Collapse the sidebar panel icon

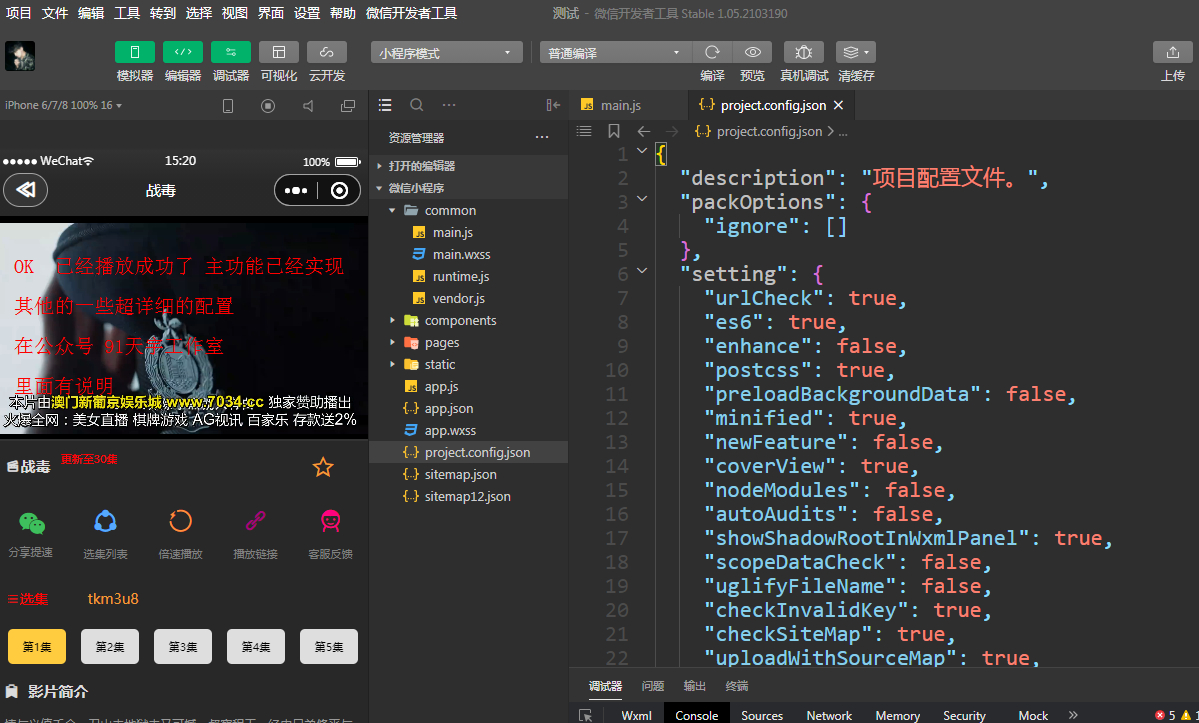tap(553, 105)
